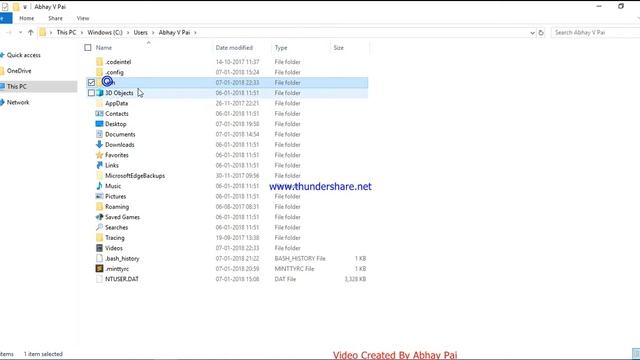This screenshot has width=640, height=360.
Task: Toggle the select all items checkbox
Action: coord(88,48)
